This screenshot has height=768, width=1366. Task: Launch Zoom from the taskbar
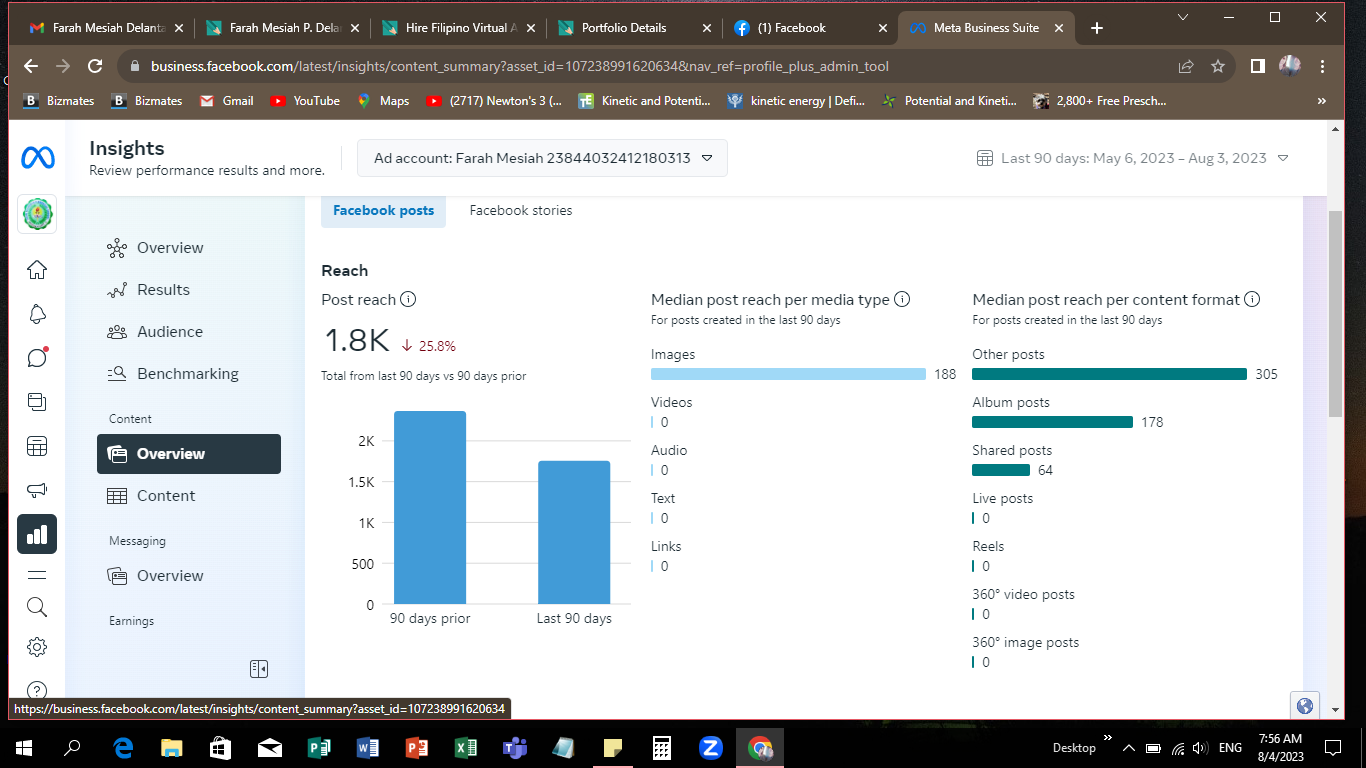[x=711, y=748]
